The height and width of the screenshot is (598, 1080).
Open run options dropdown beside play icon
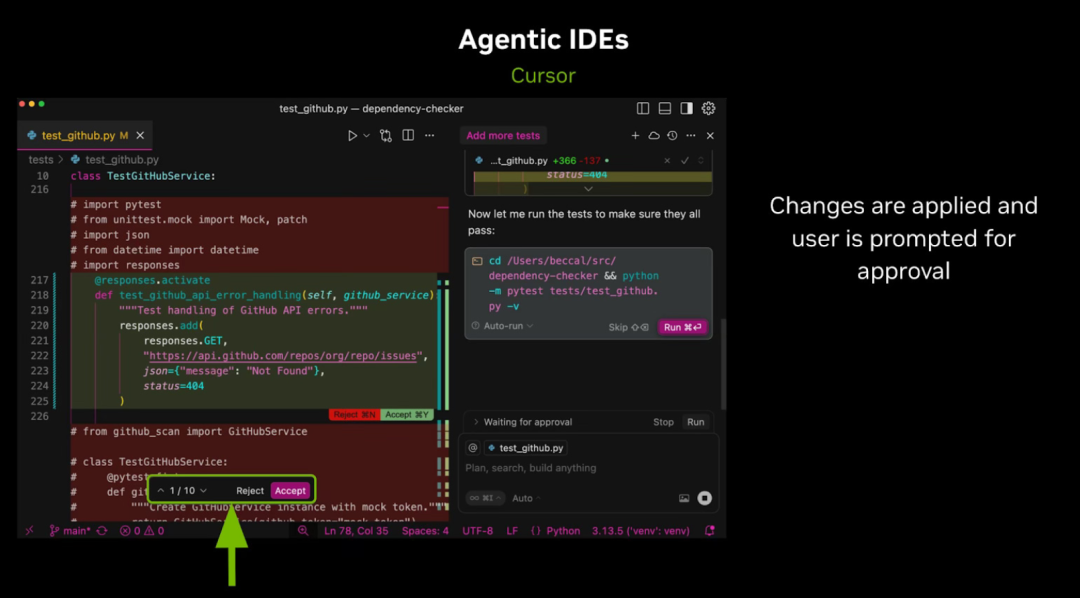366,136
